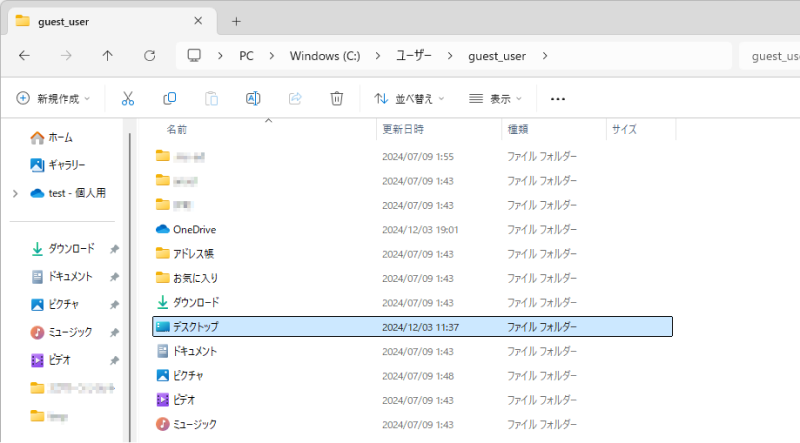Expand chevron after ユーザー in address bar
Screen dimensions: 800x443
click(449, 56)
